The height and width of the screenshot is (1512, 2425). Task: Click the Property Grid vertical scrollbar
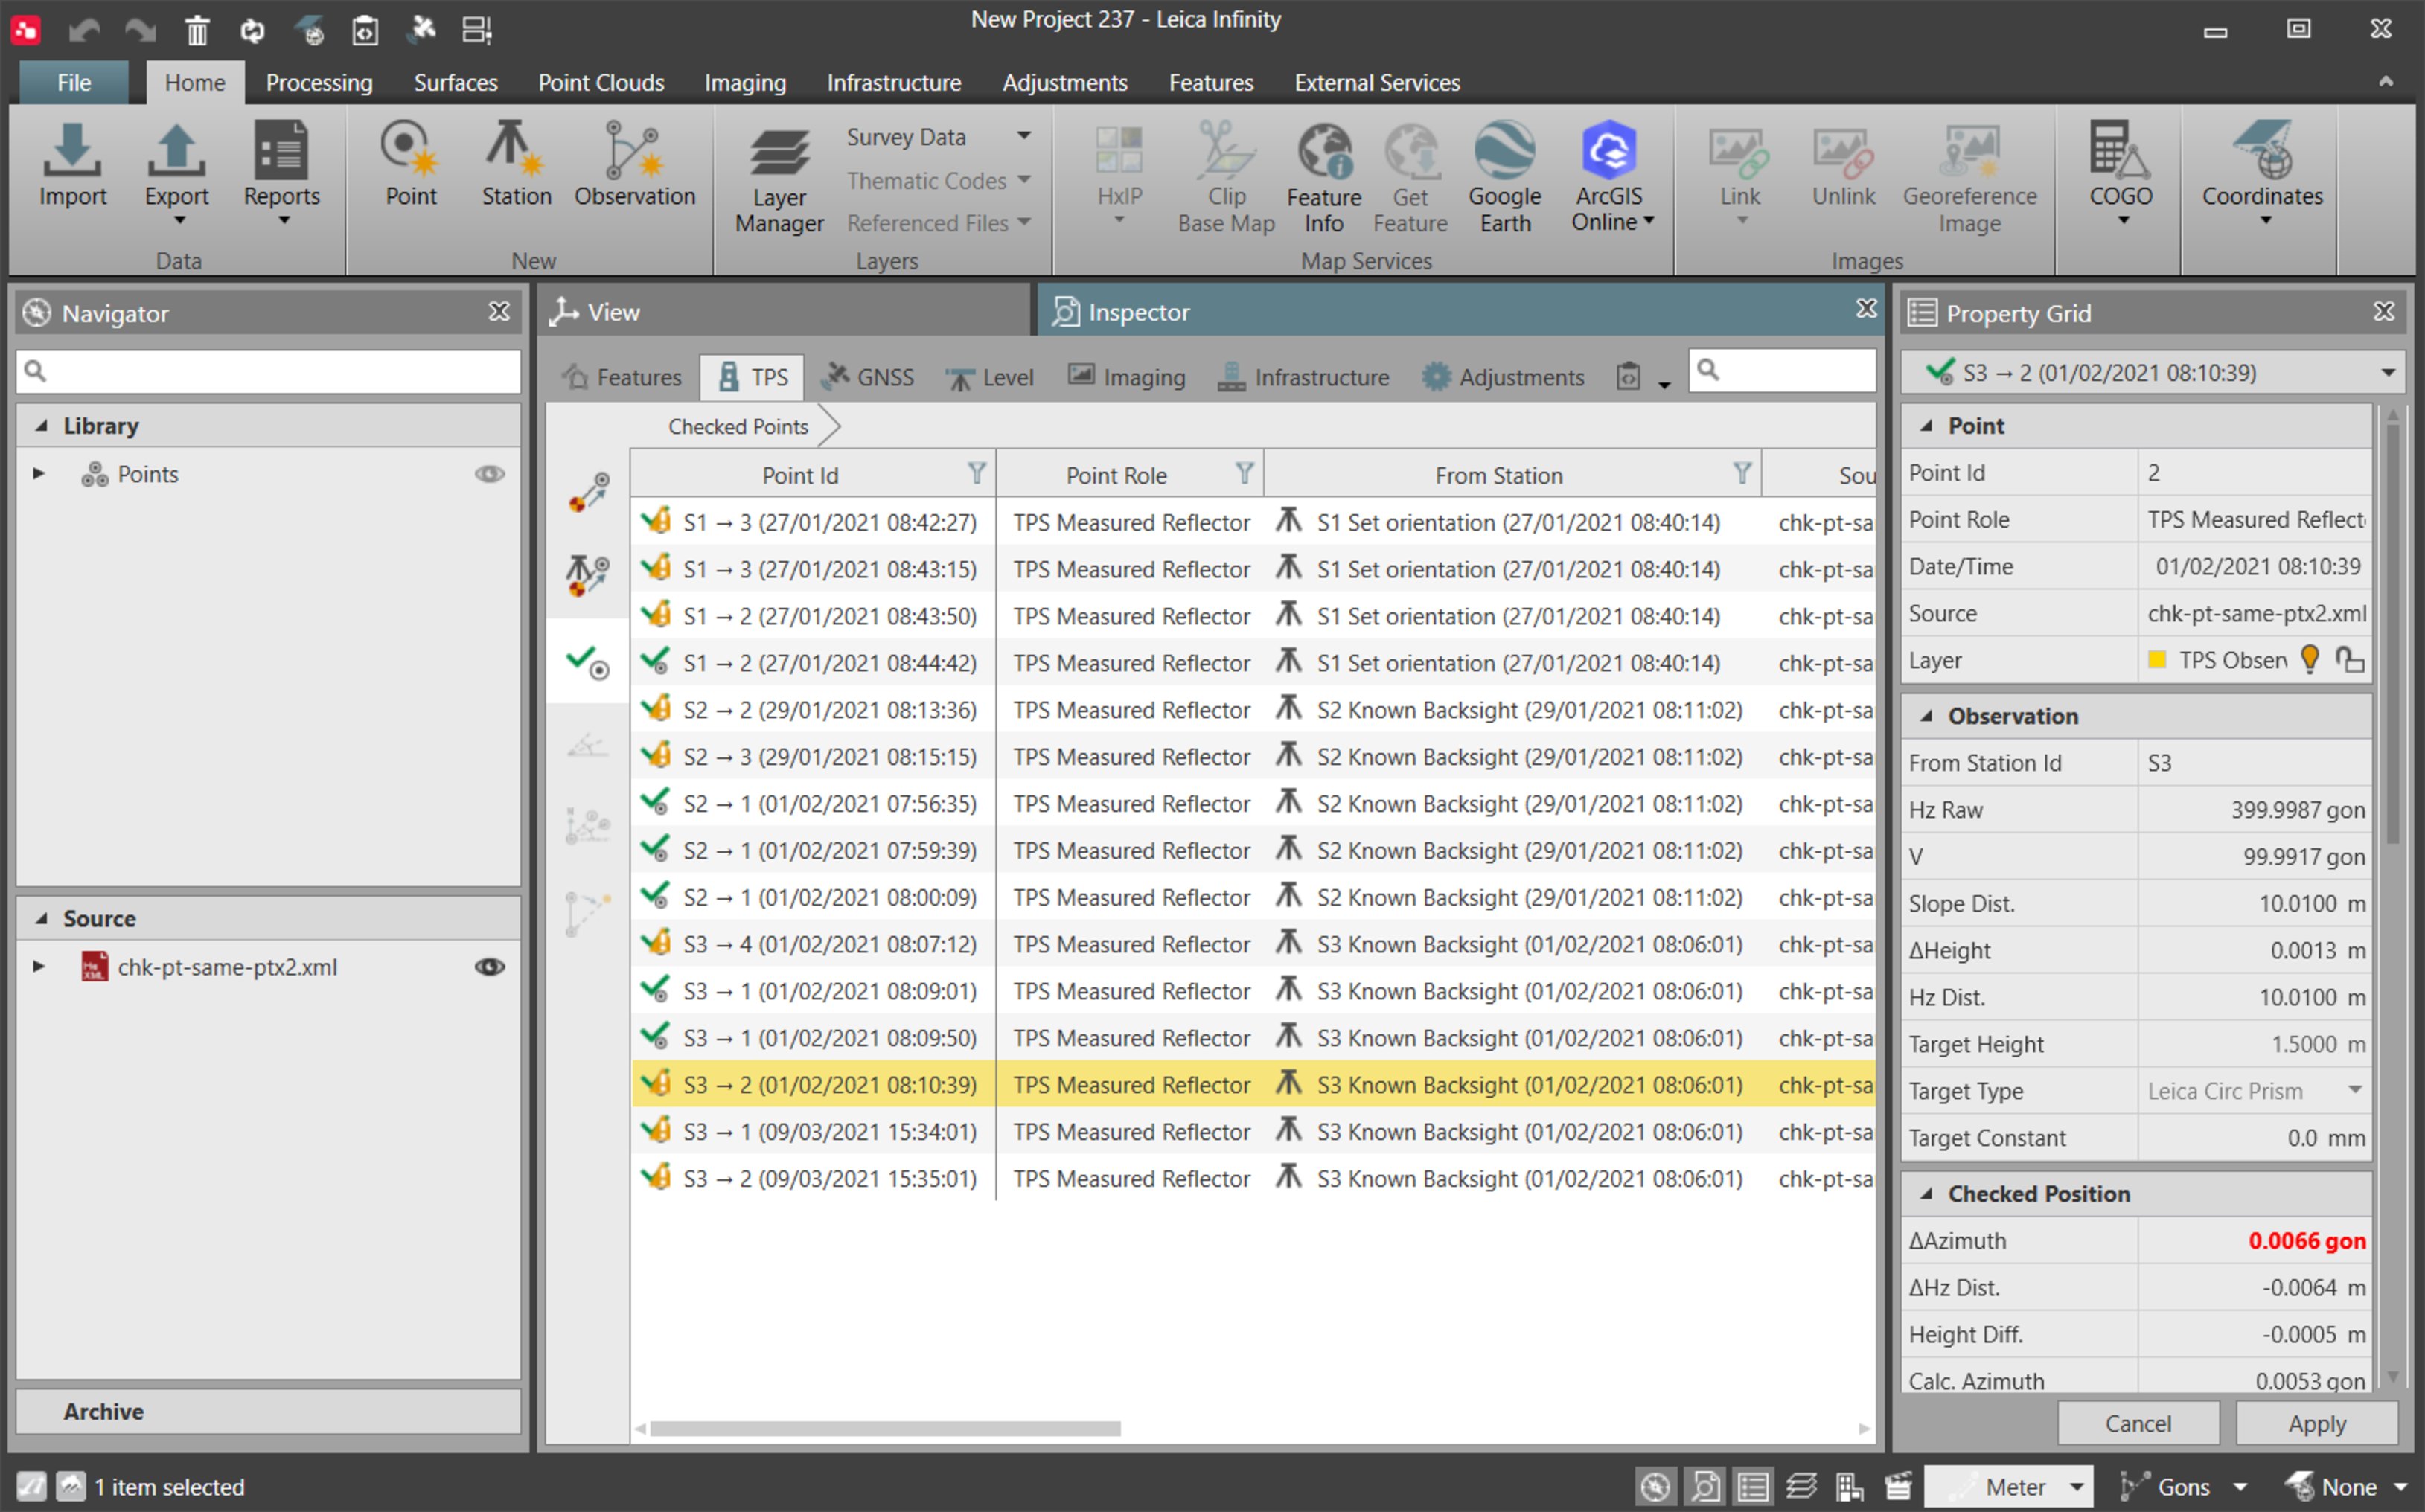[2392, 635]
